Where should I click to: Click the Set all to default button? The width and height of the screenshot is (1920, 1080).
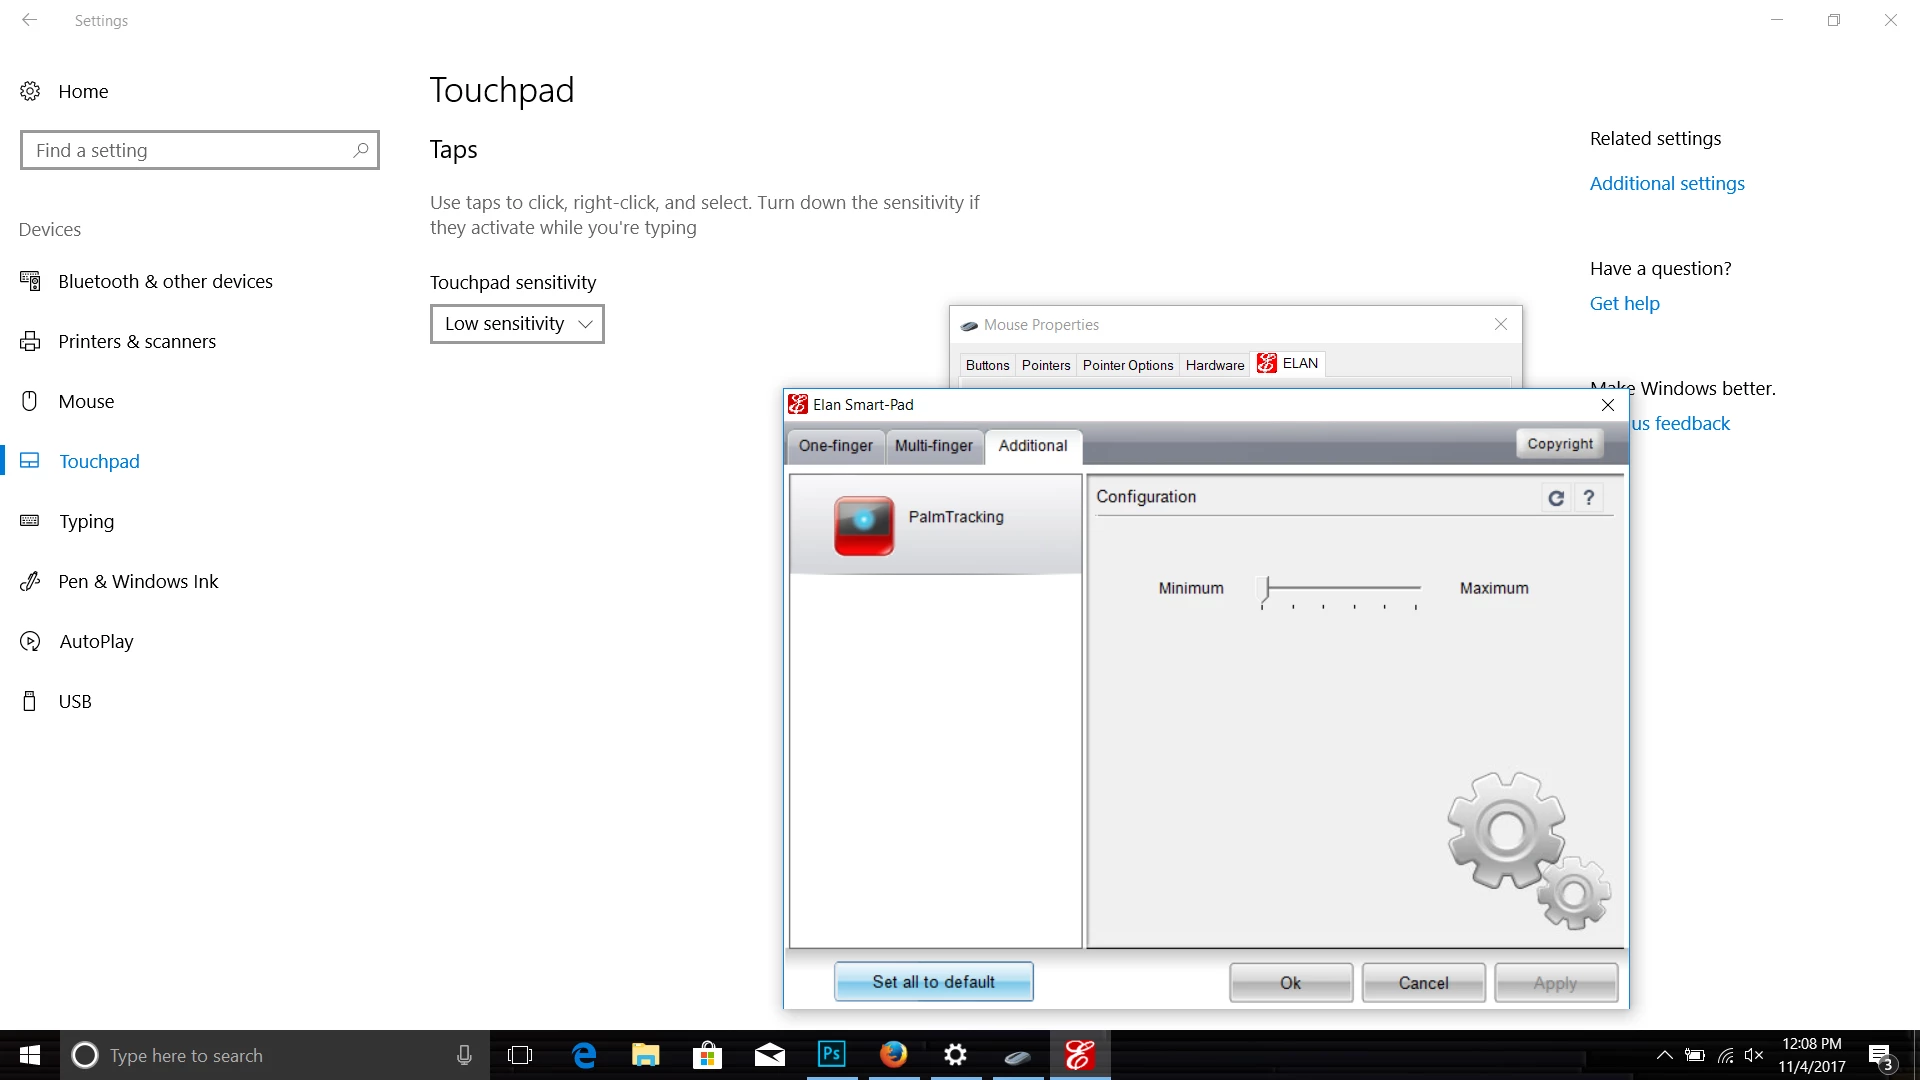coord(933,982)
